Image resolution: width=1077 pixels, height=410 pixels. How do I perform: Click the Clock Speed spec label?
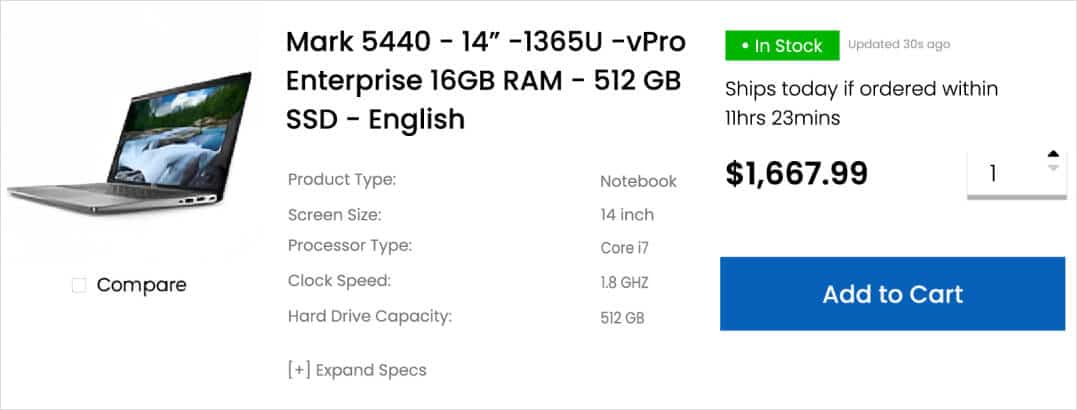tap(339, 281)
